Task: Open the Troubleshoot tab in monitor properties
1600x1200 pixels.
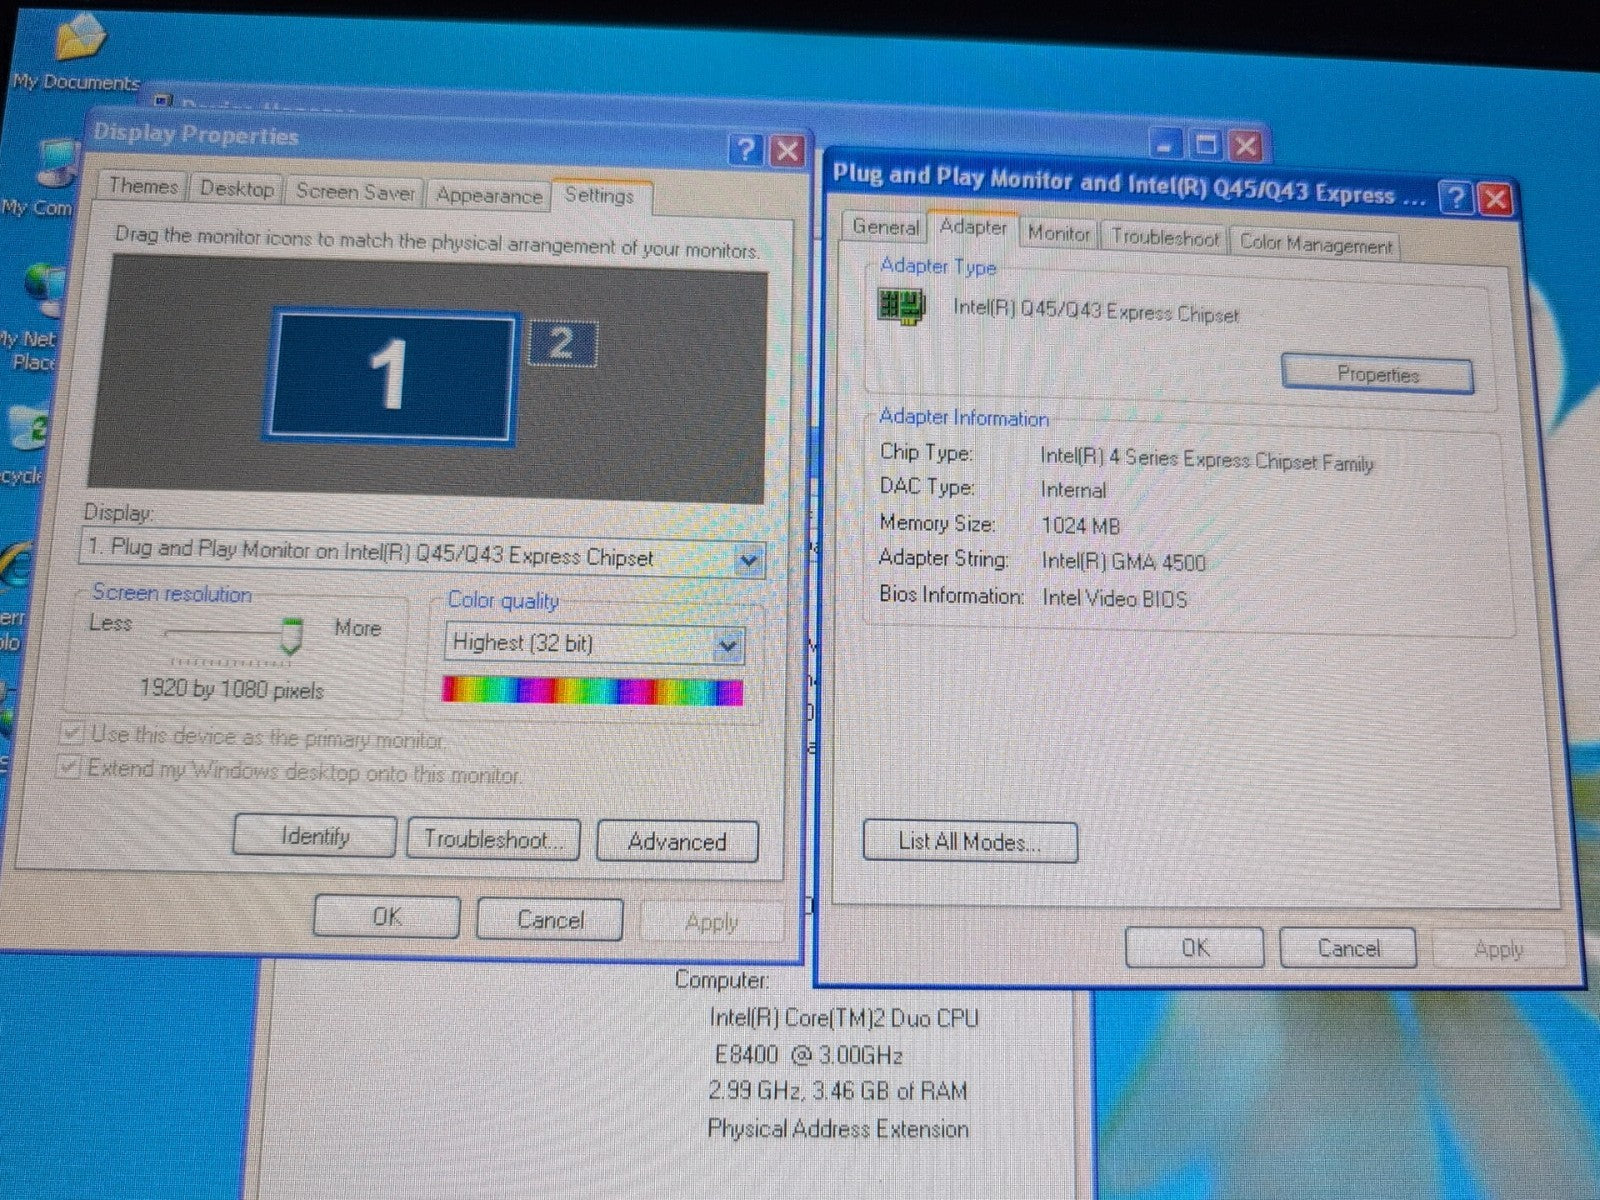Action: point(1165,238)
